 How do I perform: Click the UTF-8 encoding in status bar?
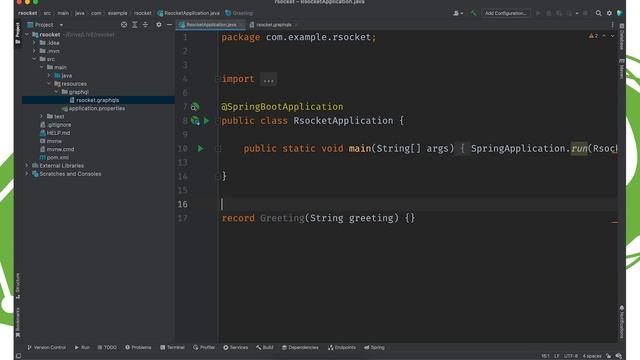(x=571, y=356)
